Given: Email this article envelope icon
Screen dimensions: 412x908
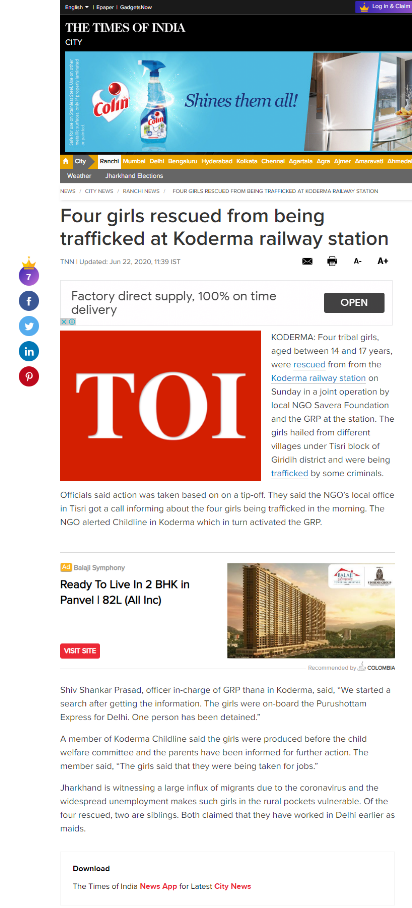Looking at the screenshot, I should tap(307, 261).
